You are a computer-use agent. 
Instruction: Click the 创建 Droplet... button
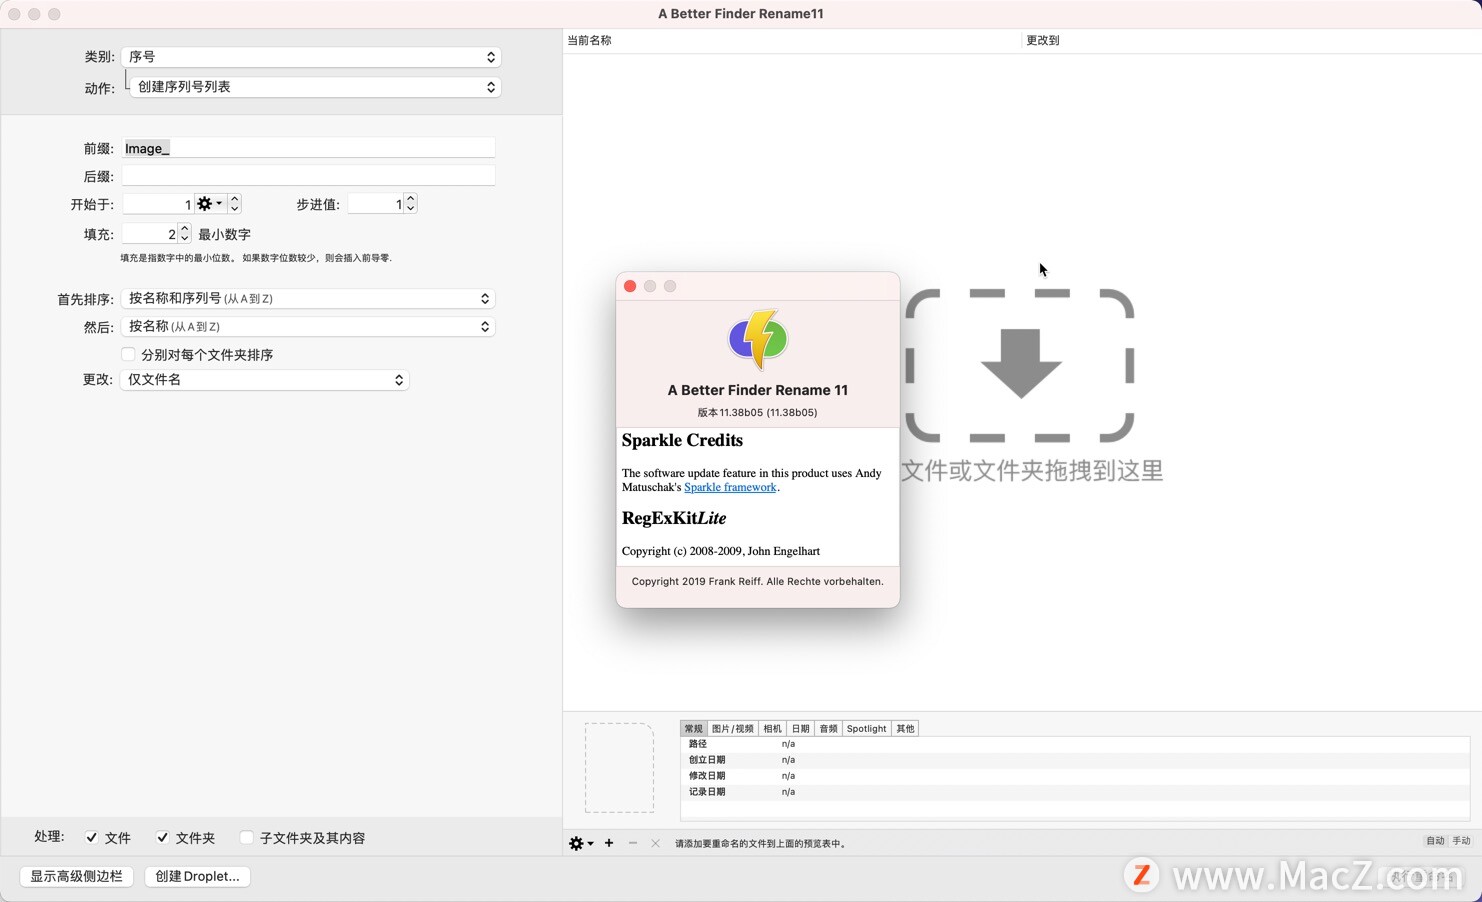pyautogui.click(x=197, y=876)
